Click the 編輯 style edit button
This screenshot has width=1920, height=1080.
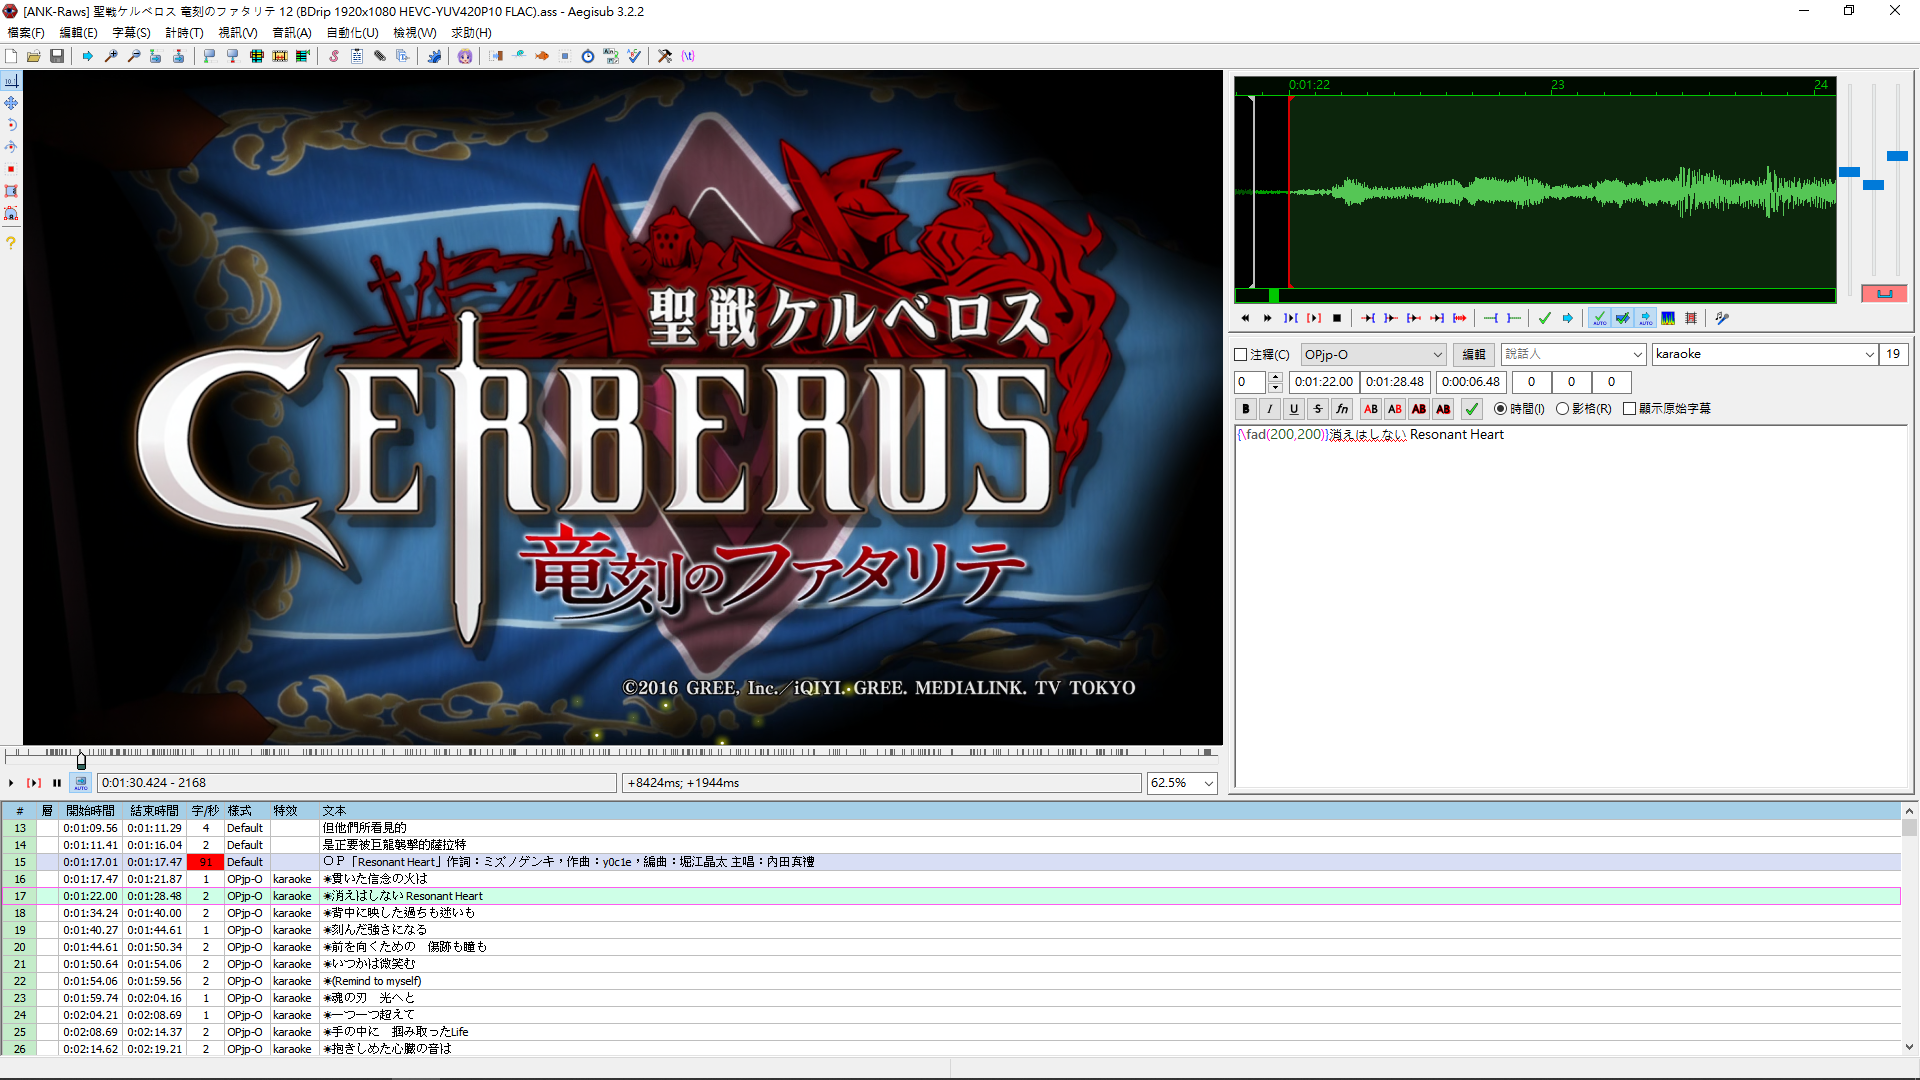click(x=1474, y=354)
